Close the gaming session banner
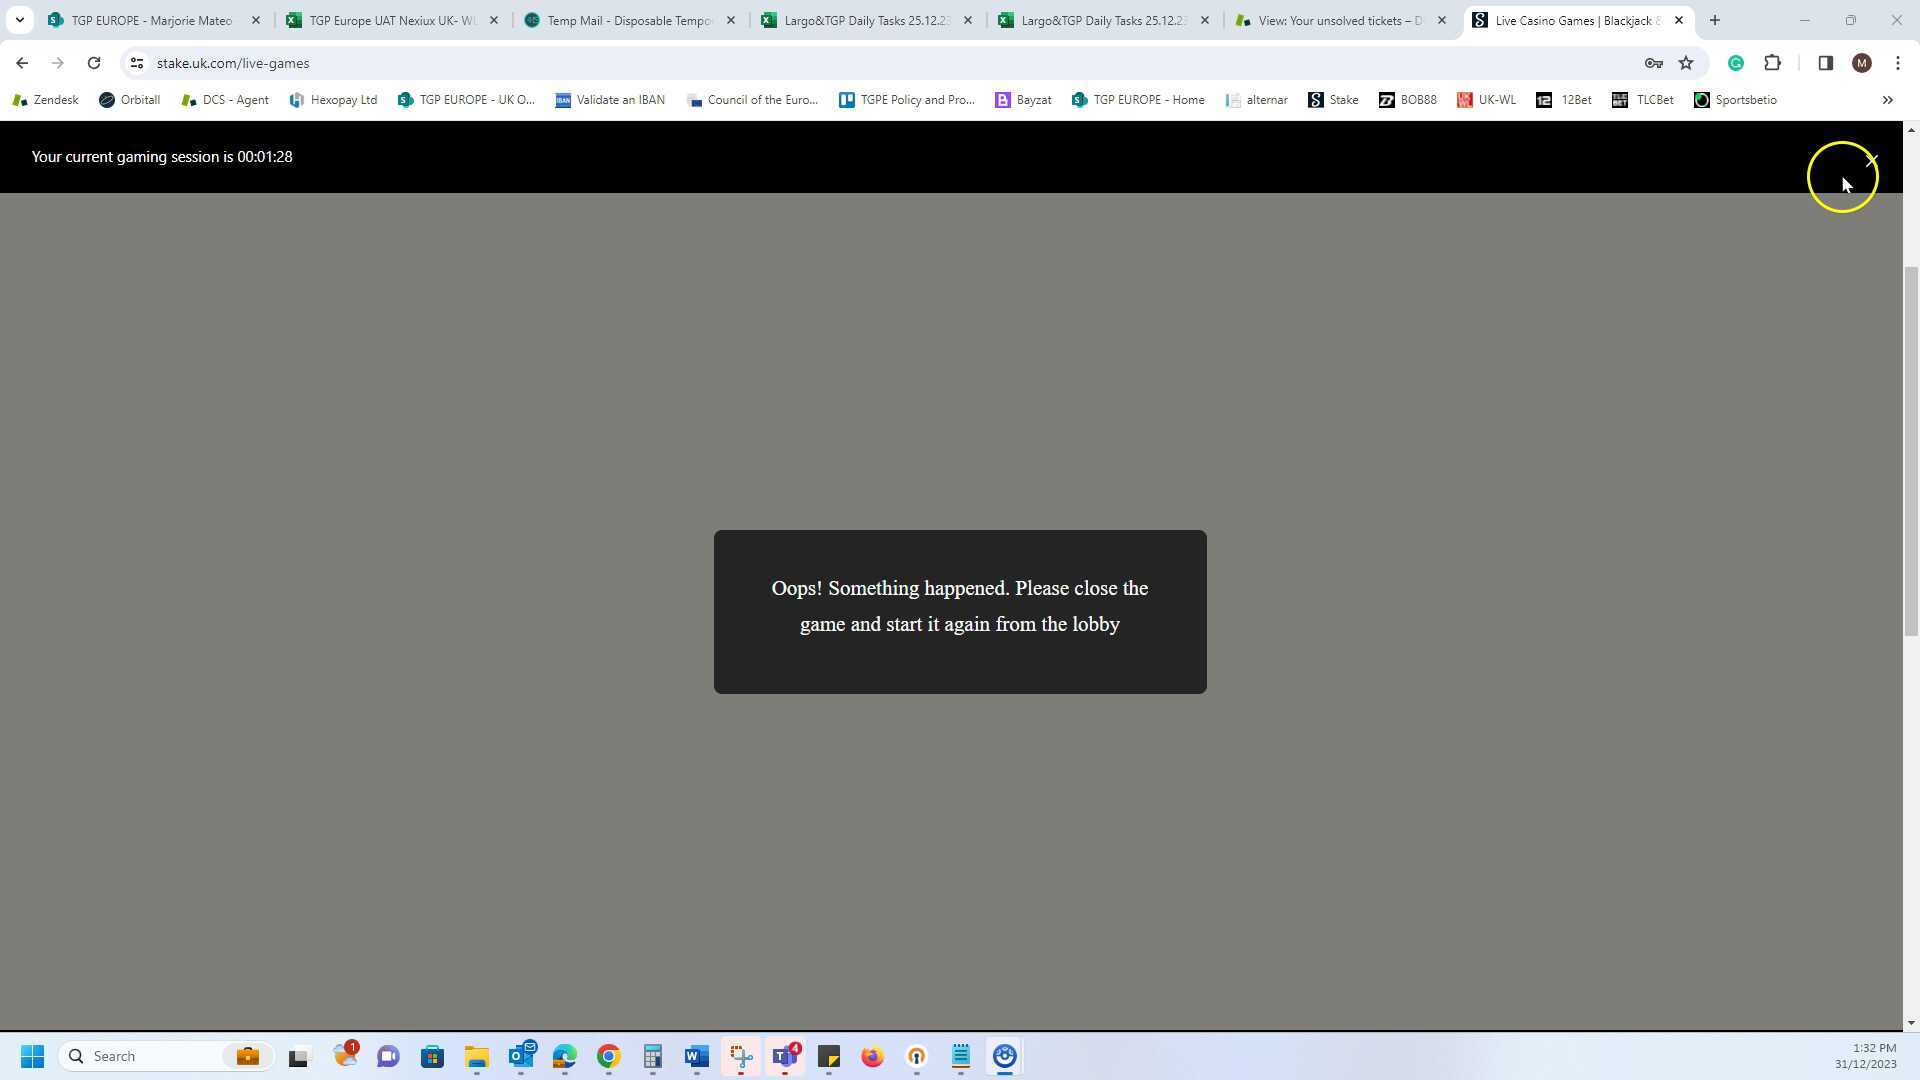Screen dimensions: 1920x1080 coord(1871,160)
